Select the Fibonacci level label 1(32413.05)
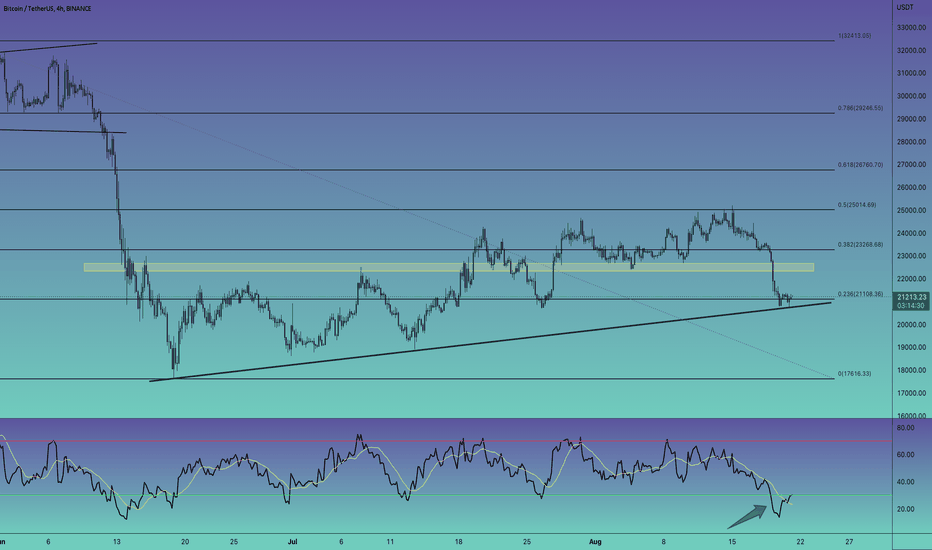Image resolution: width=932 pixels, height=550 pixels. (854, 36)
